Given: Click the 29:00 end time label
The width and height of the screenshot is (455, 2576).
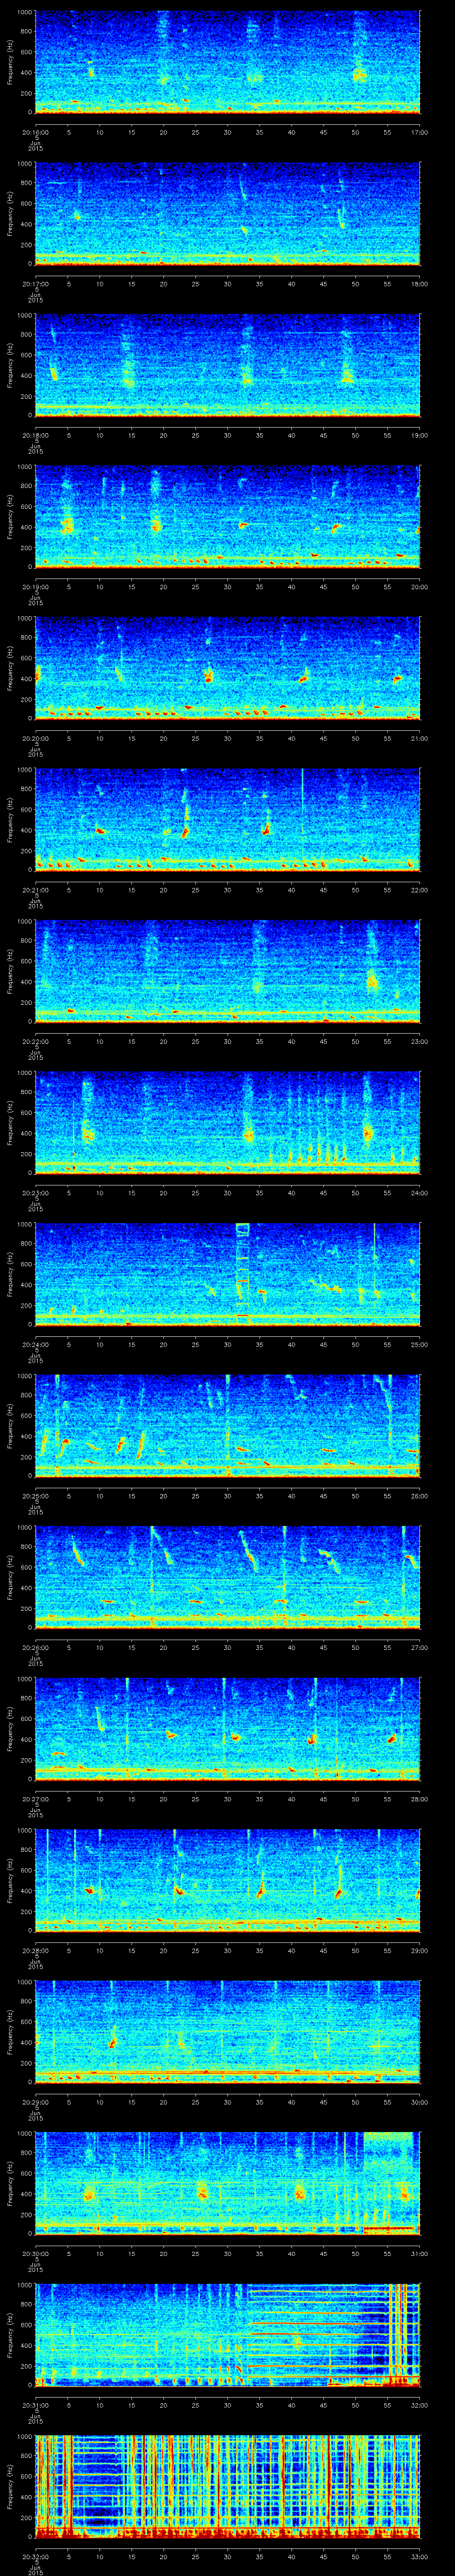Looking at the screenshot, I should point(420,1950).
